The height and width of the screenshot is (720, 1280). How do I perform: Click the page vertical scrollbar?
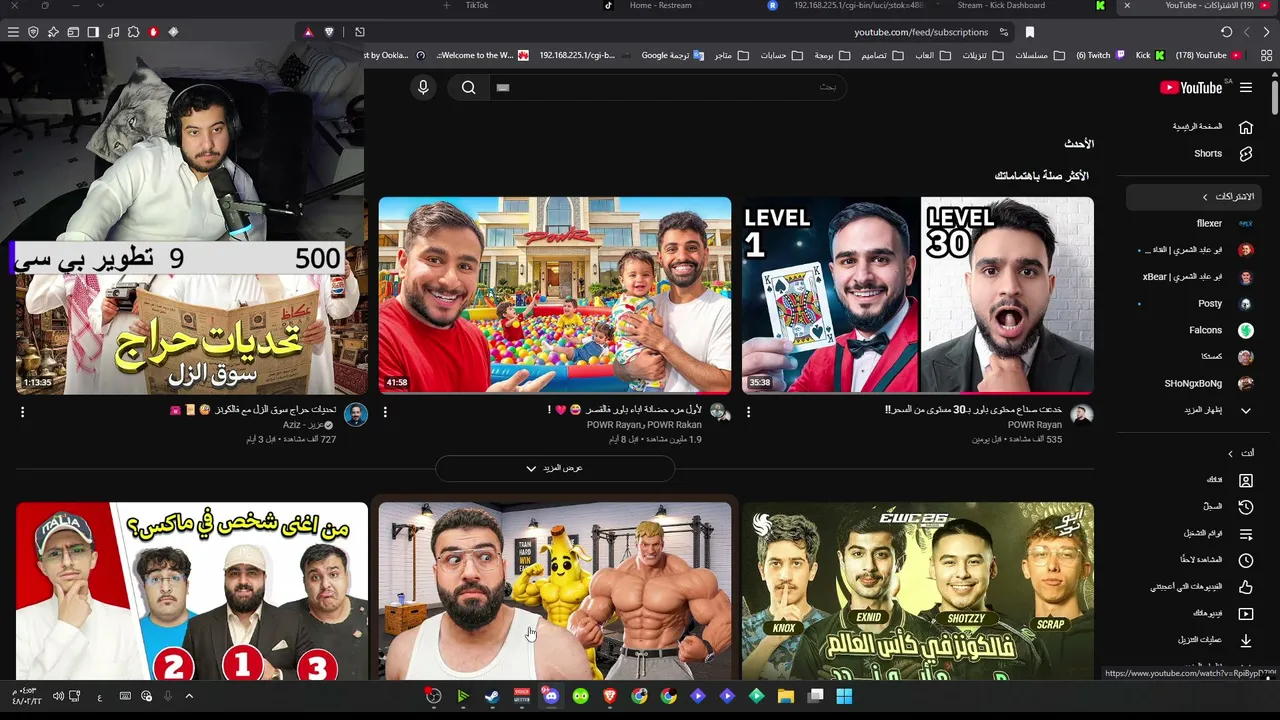1274,98
